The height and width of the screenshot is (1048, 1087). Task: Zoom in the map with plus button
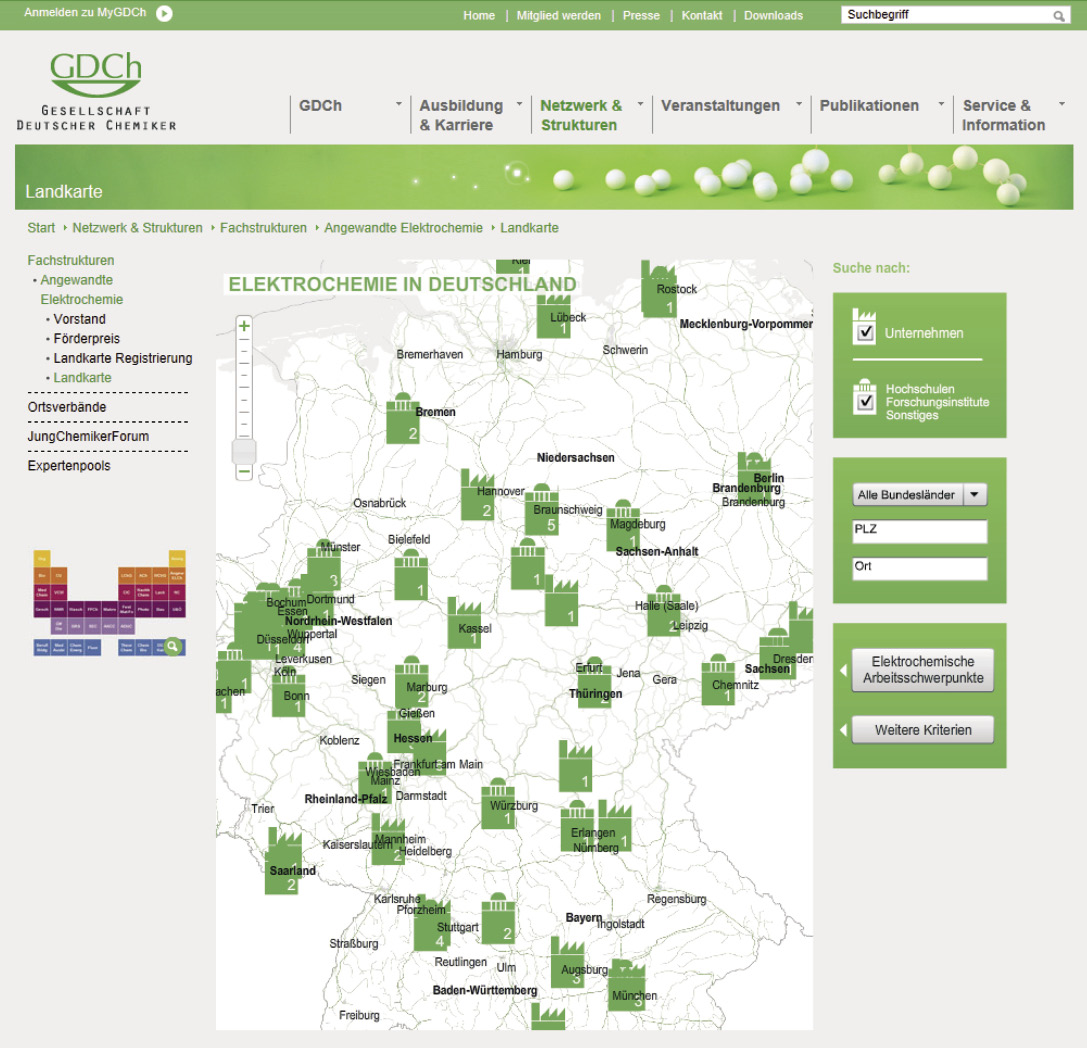244,326
